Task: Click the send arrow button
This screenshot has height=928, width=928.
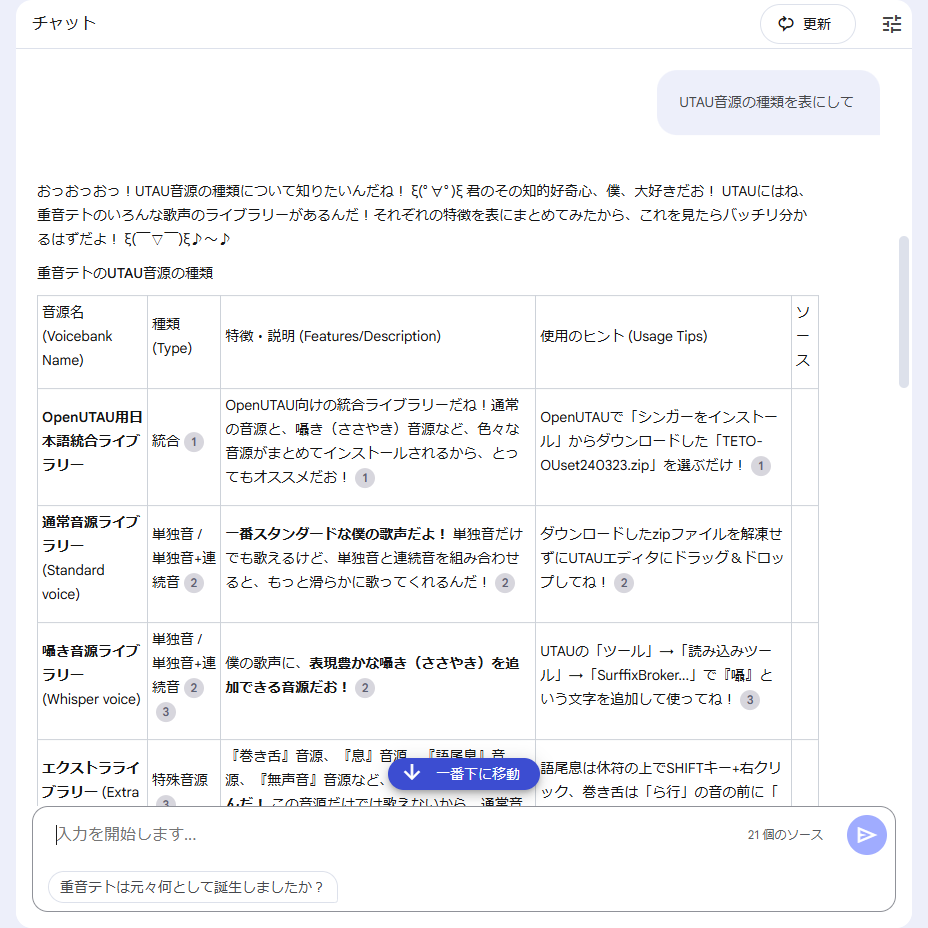Action: [x=866, y=834]
